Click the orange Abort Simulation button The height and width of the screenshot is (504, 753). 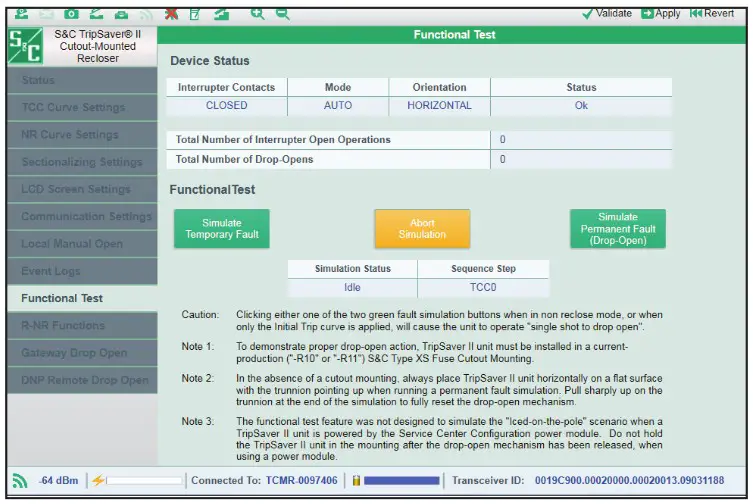(x=422, y=229)
